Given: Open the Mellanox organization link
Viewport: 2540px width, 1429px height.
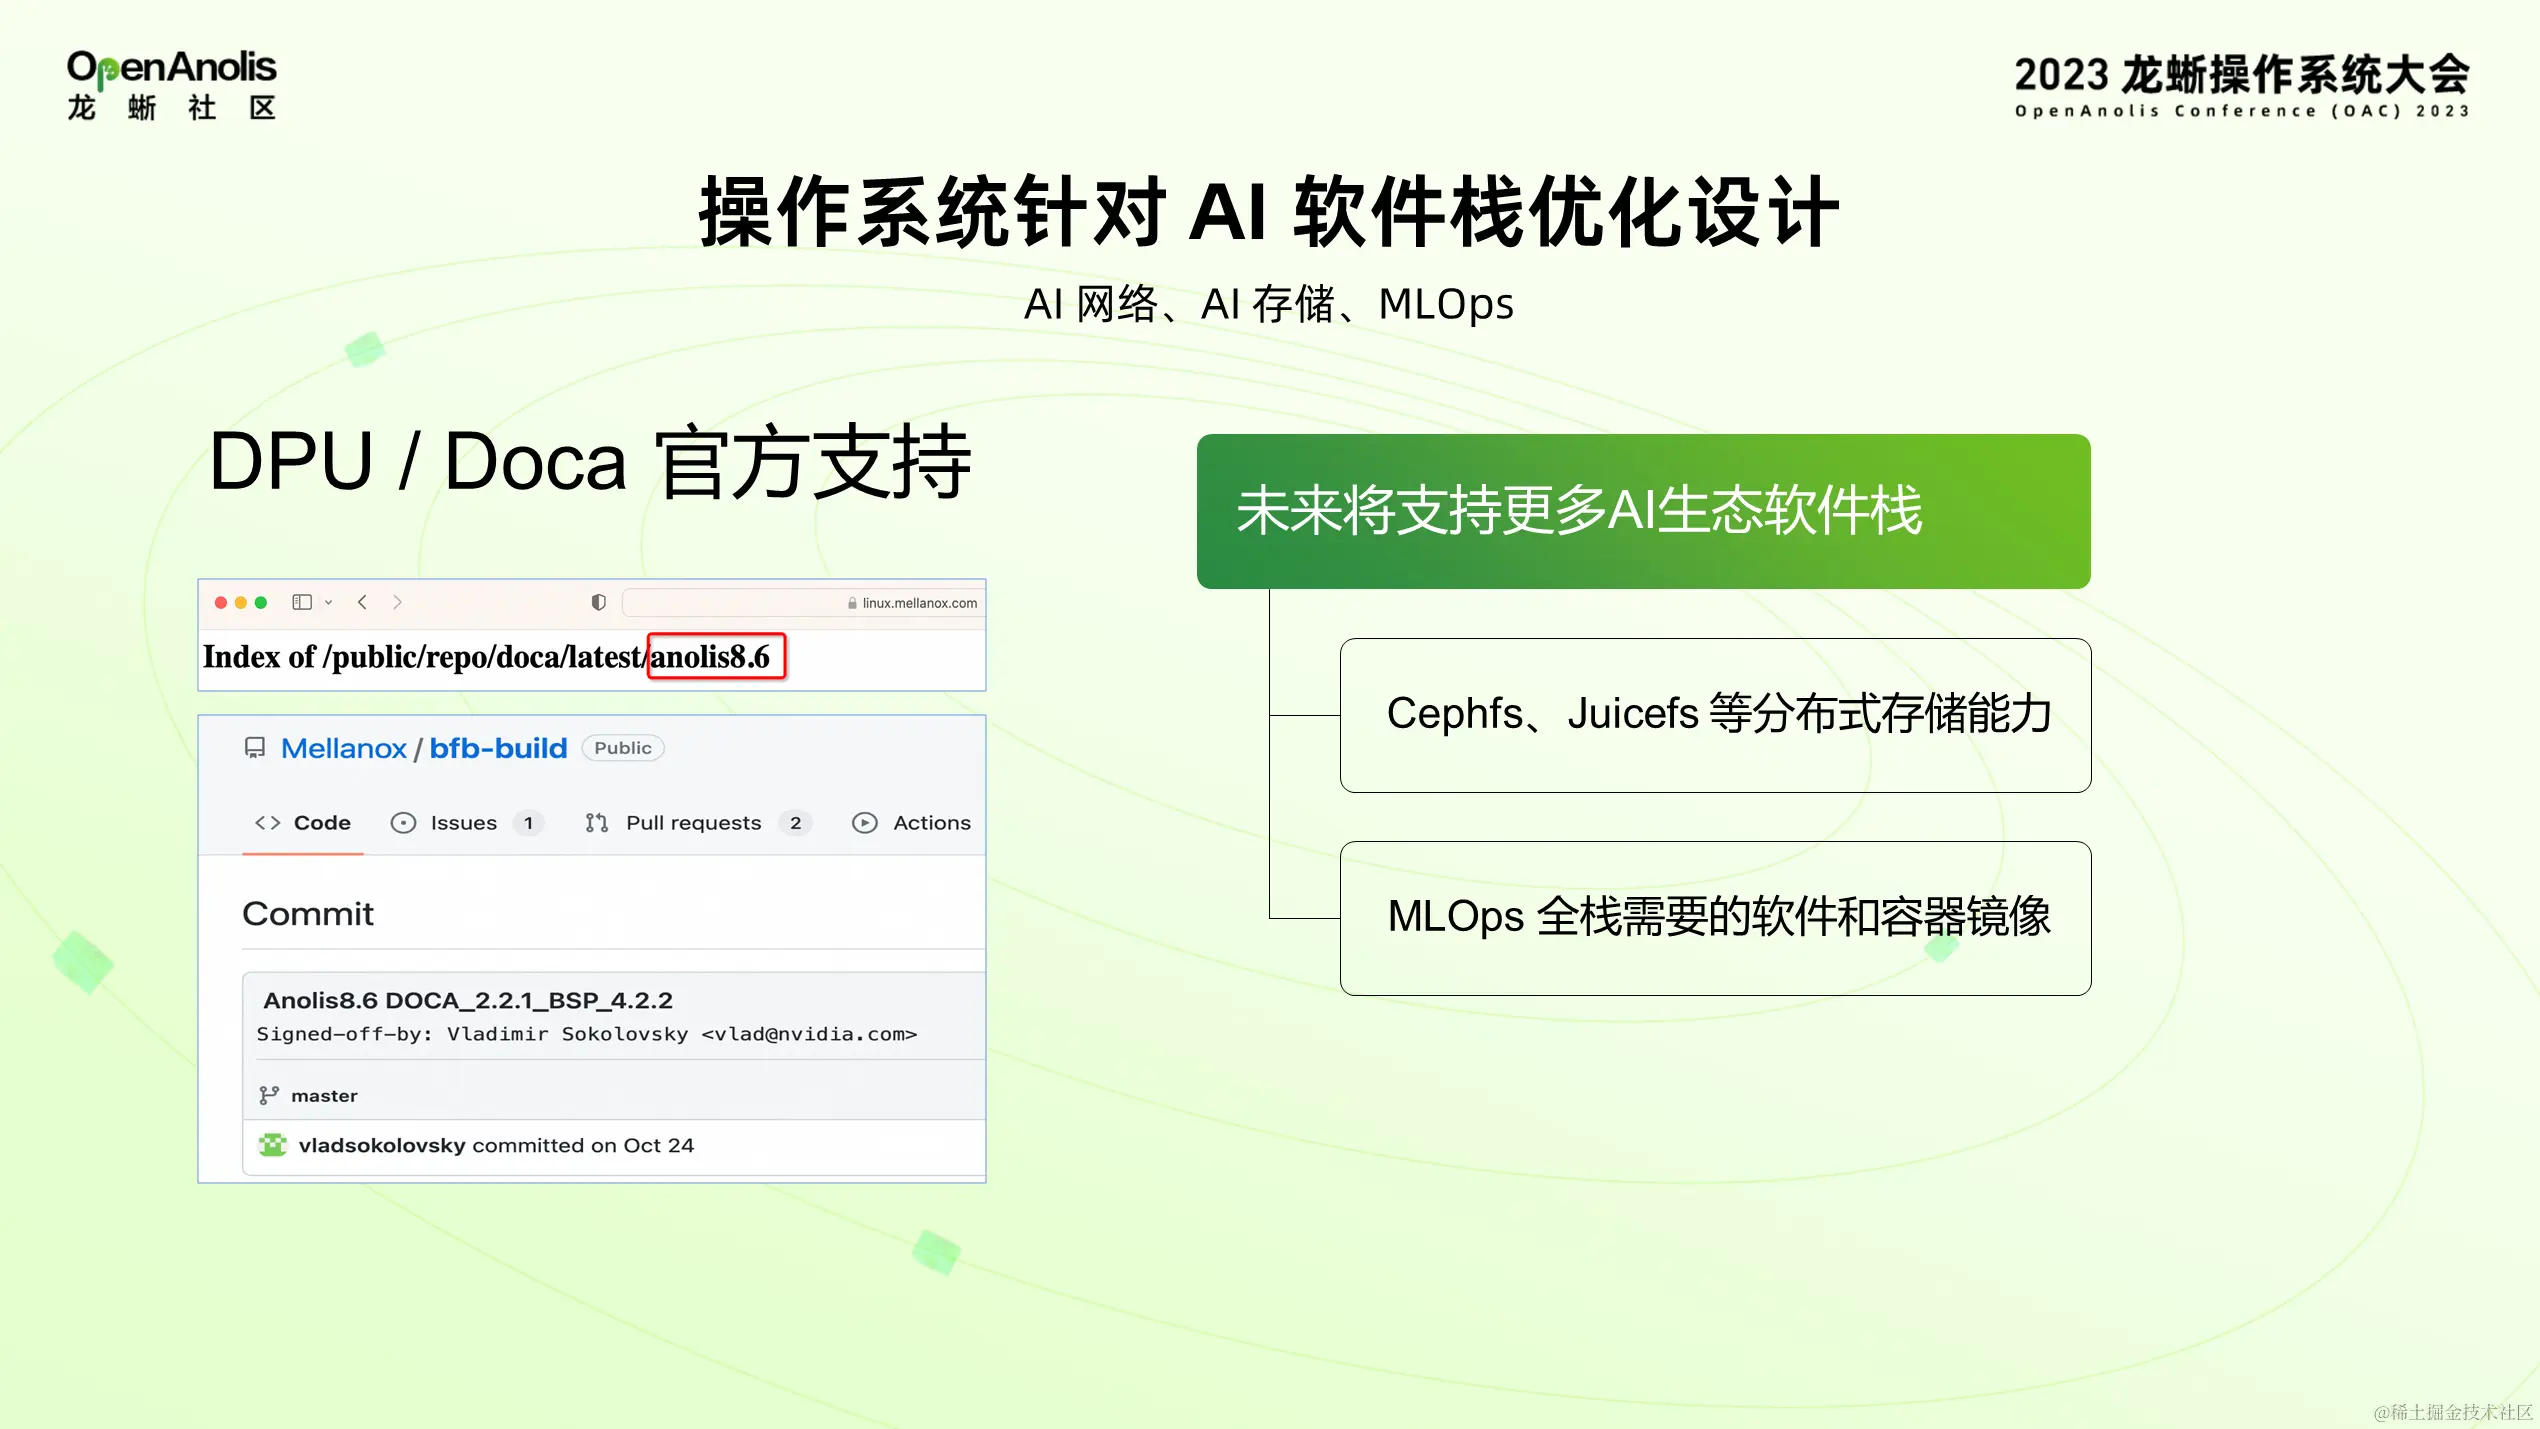Looking at the screenshot, I should (343, 748).
